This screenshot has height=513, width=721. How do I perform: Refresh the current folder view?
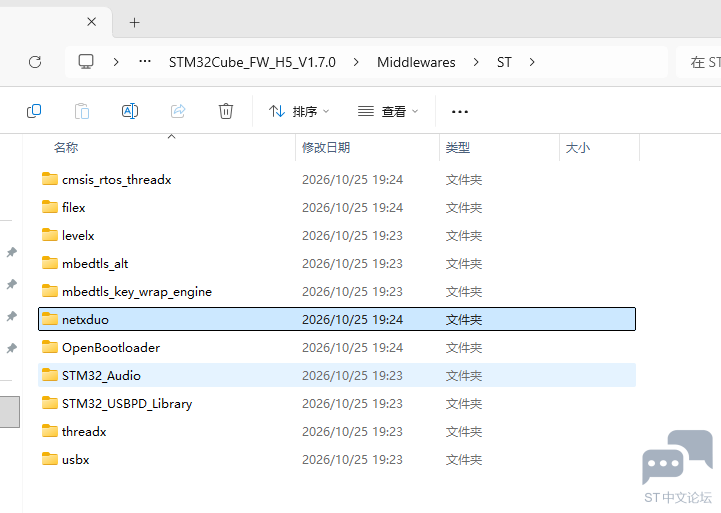click(35, 62)
